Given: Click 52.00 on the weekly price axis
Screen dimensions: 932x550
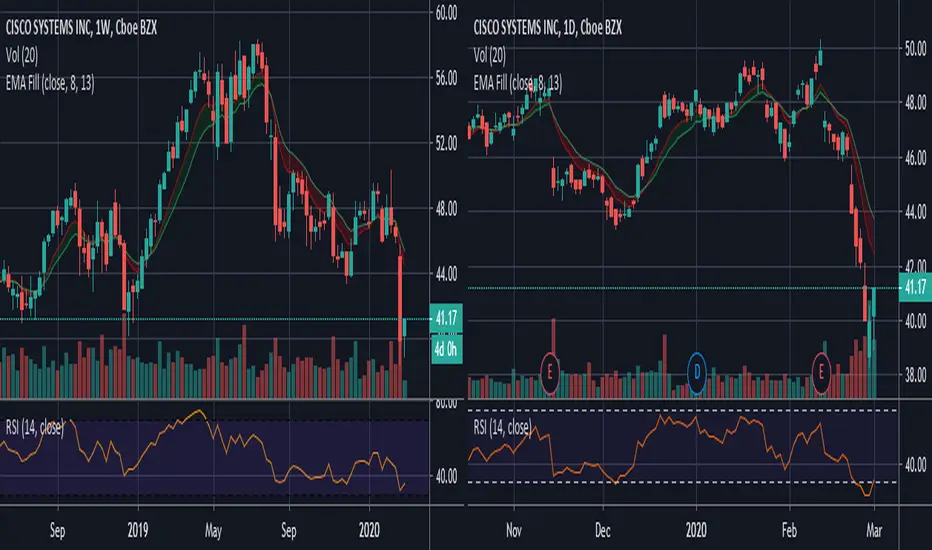Looking at the screenshot, I should coord(446,143).
